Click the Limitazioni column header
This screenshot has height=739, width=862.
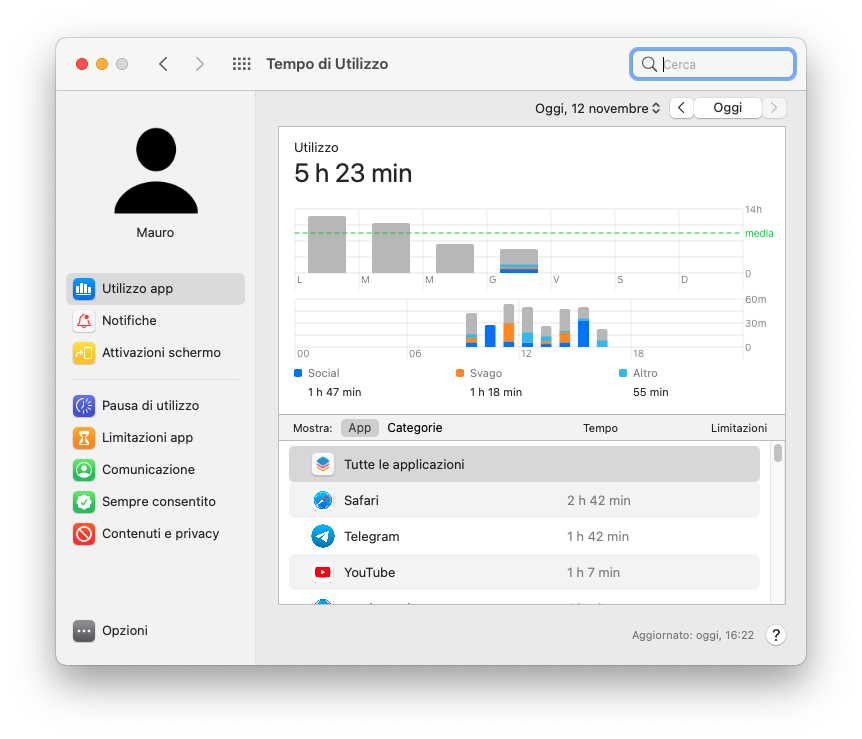click(738, 428)
